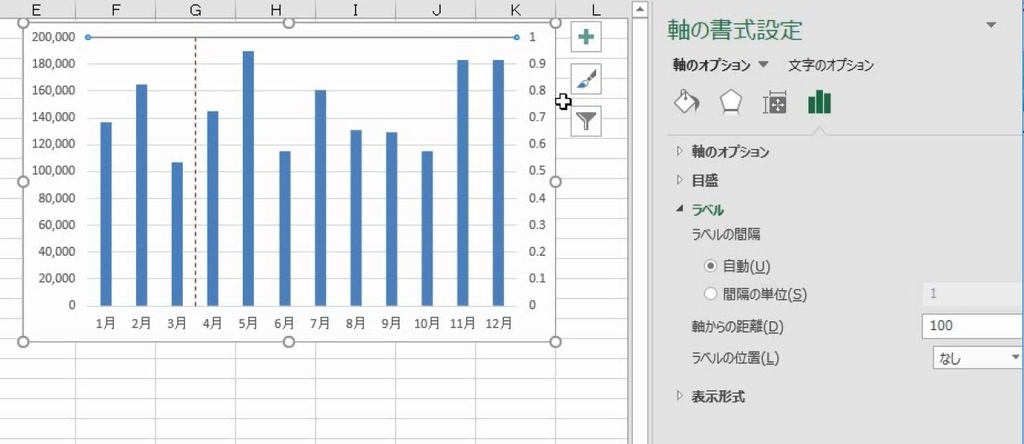Click the ラベルの間隔 label text
The image size is (1024, 444).
tap(726, 234)
